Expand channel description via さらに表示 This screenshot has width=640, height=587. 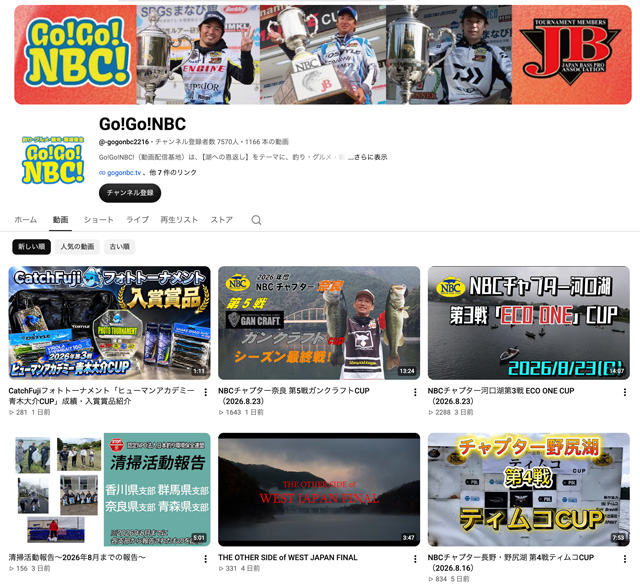[x=370, y=157]
